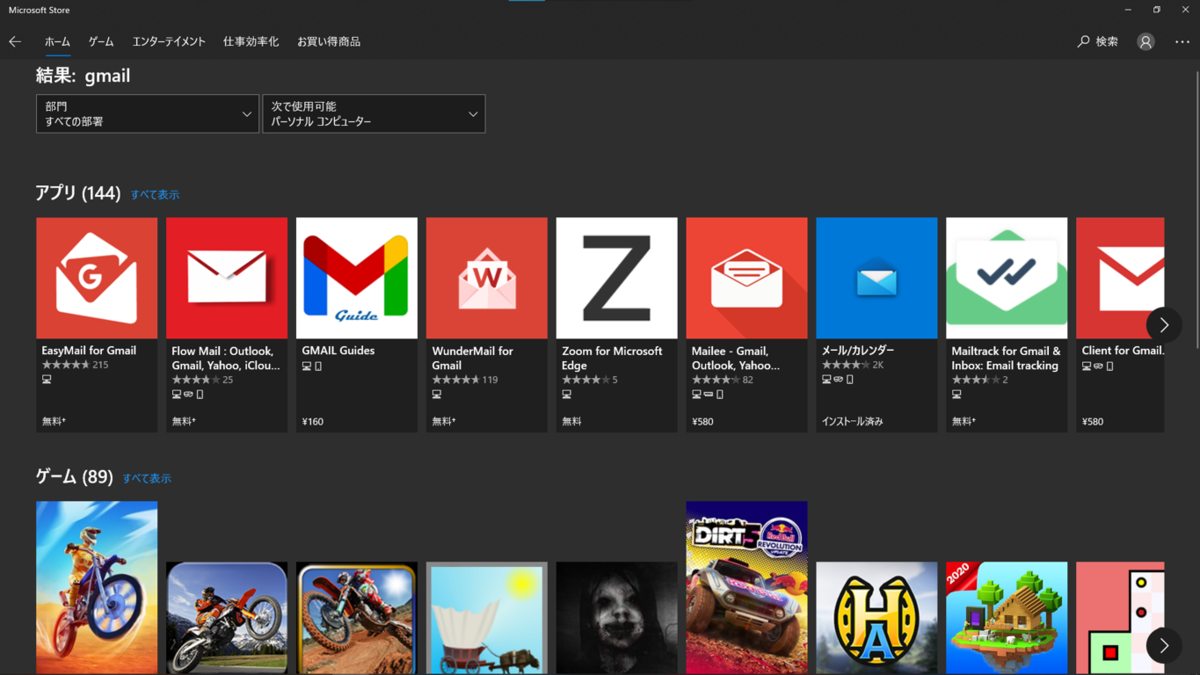Click the 検索 search button
This screenshot has width=1200, height=675.
[1098, 42]
